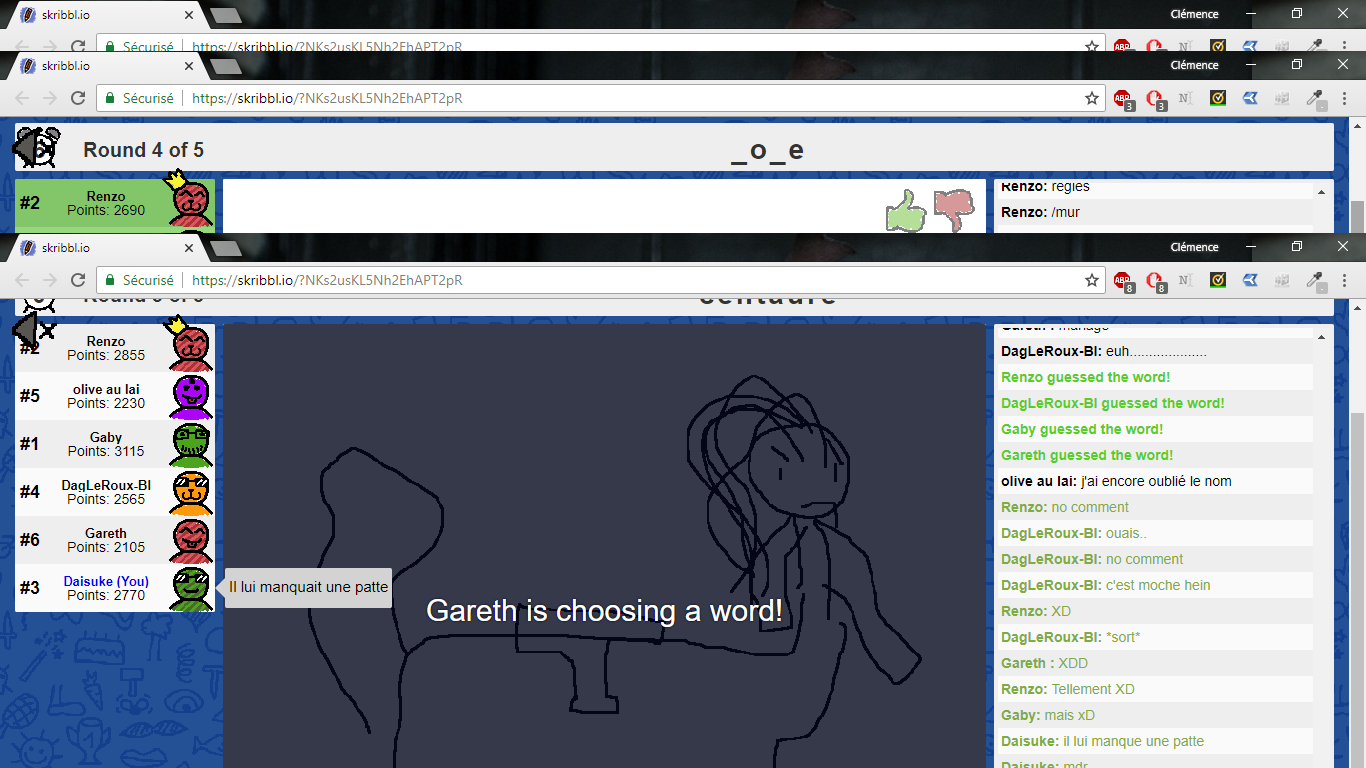Image resolution: width=1366 pixels, height=768 pixels.
Task: Close the skribbl.io tab in front window
Action: tap(187, 247)
